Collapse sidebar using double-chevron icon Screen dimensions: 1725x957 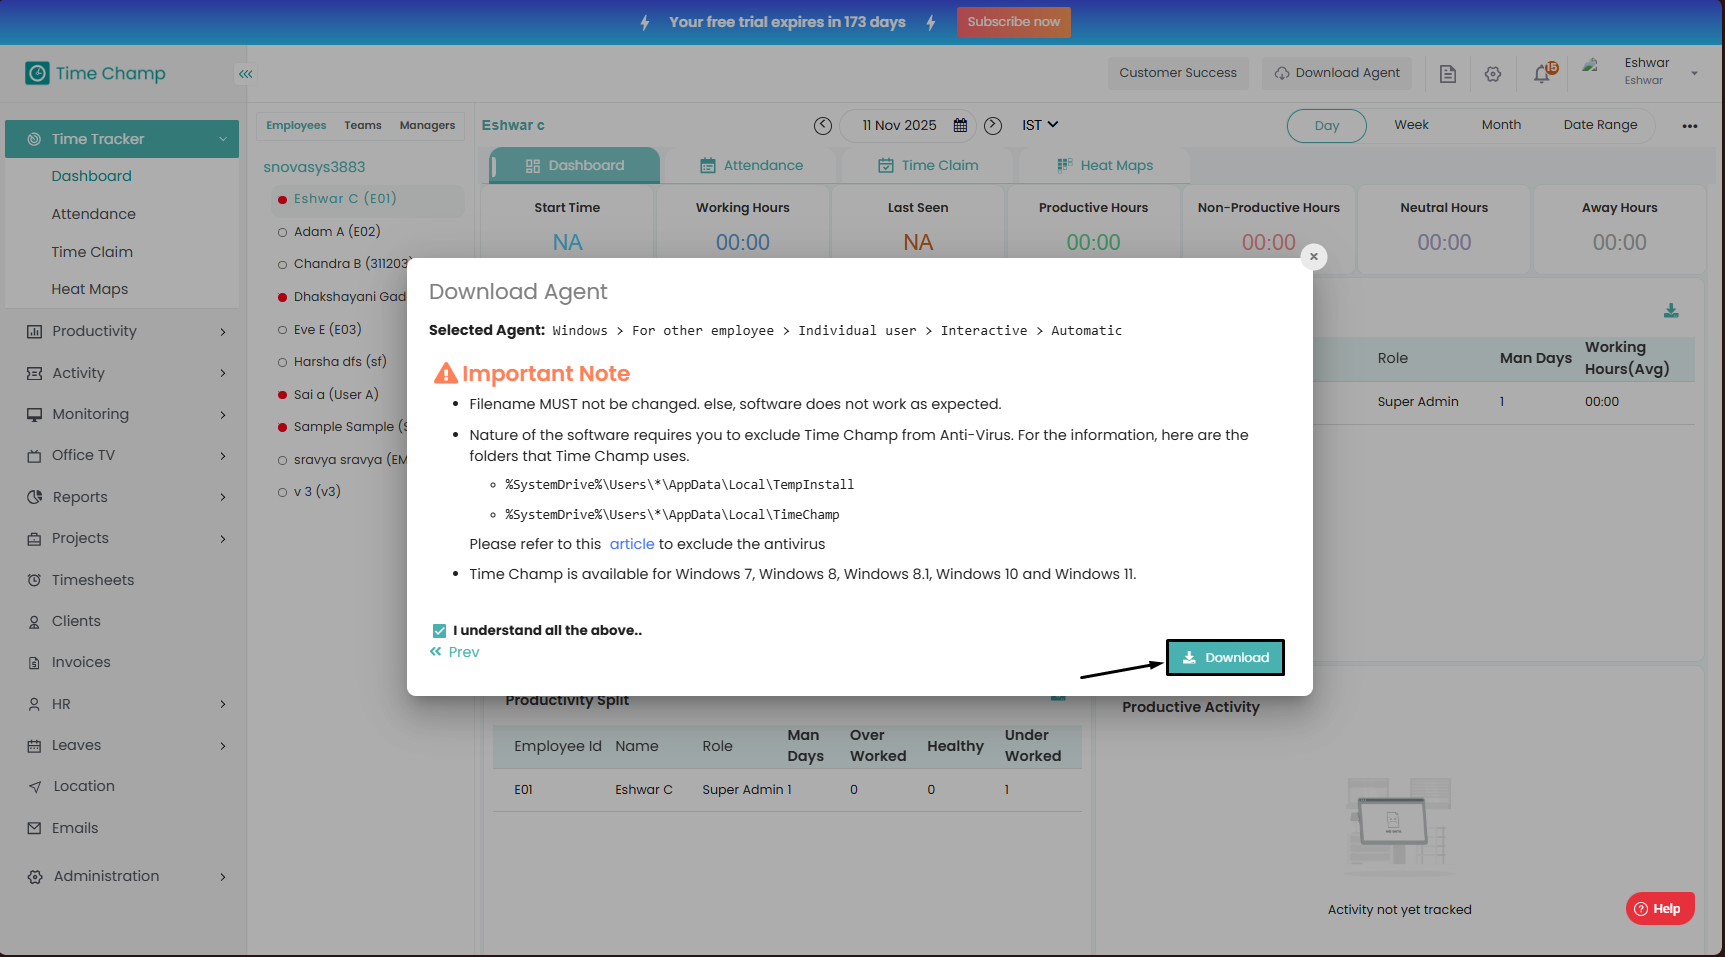(x=245, y=74)
